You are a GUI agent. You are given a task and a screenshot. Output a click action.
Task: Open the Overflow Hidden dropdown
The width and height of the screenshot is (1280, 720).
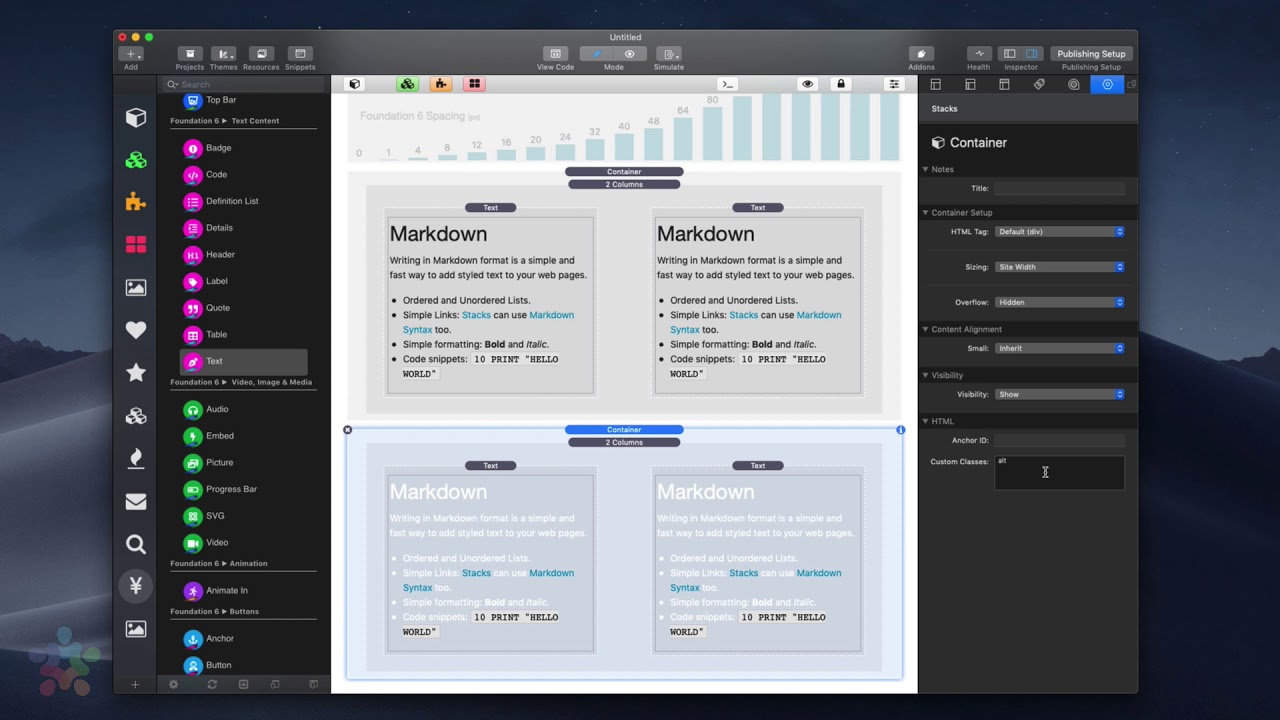tap(1060, 302)
